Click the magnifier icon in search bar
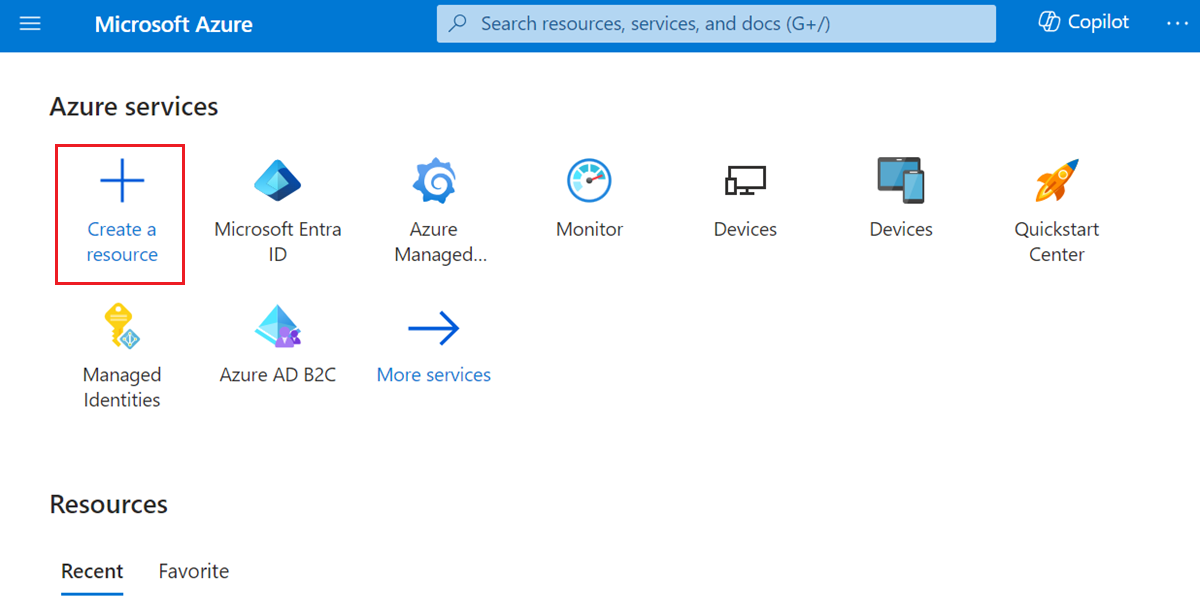 458,23
